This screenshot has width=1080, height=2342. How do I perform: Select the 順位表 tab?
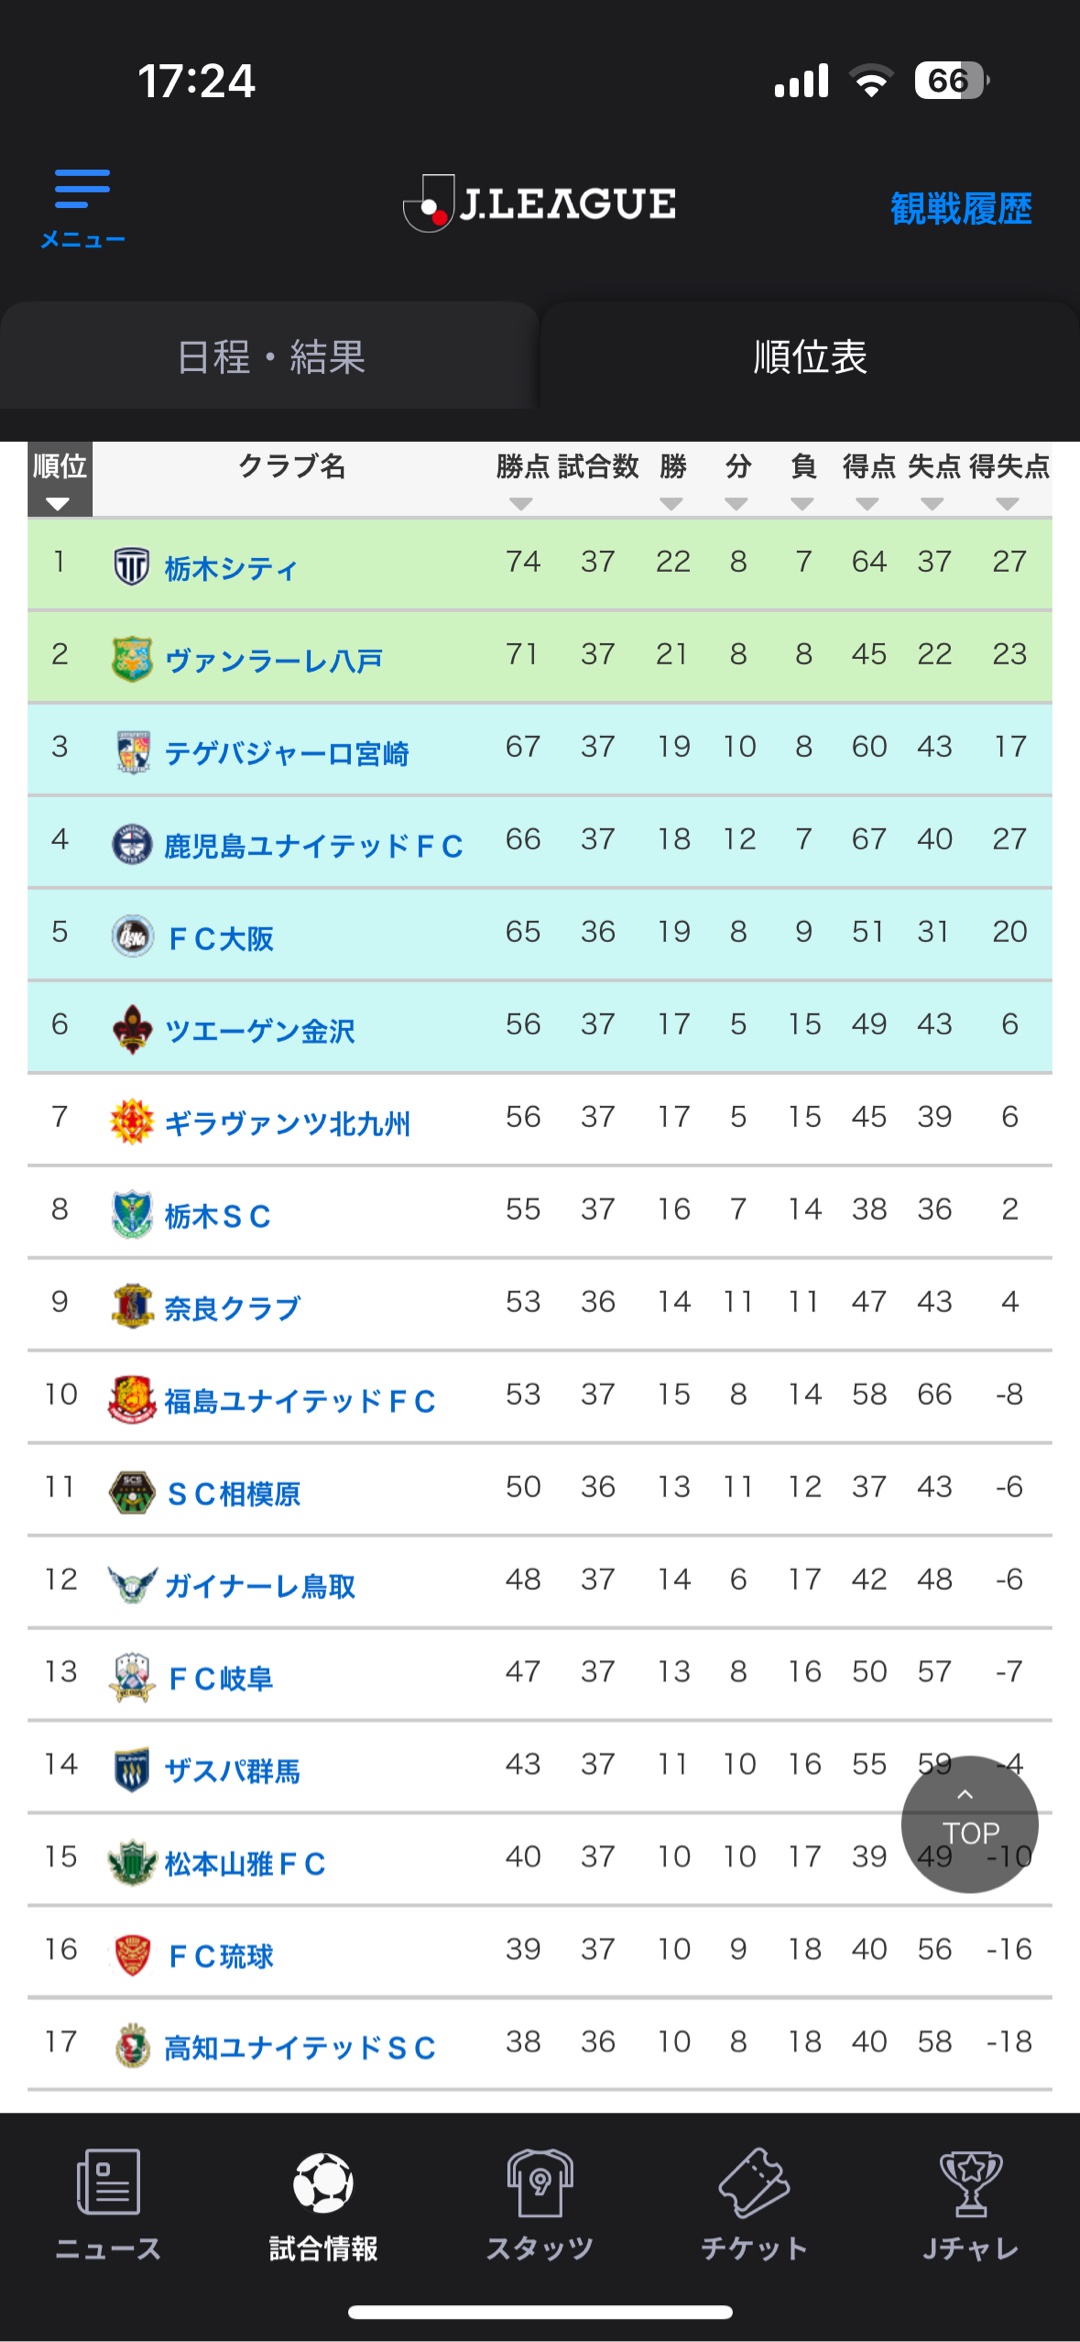[x=810, y=357]
